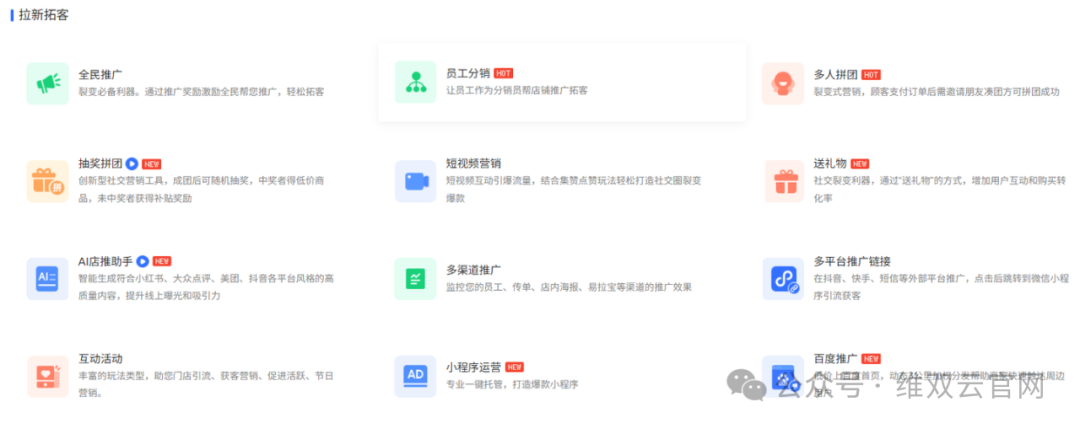Open the 短视频营销 video camera icon
This screenshot has height=429, width=1080.
click(x=415, y=181)
